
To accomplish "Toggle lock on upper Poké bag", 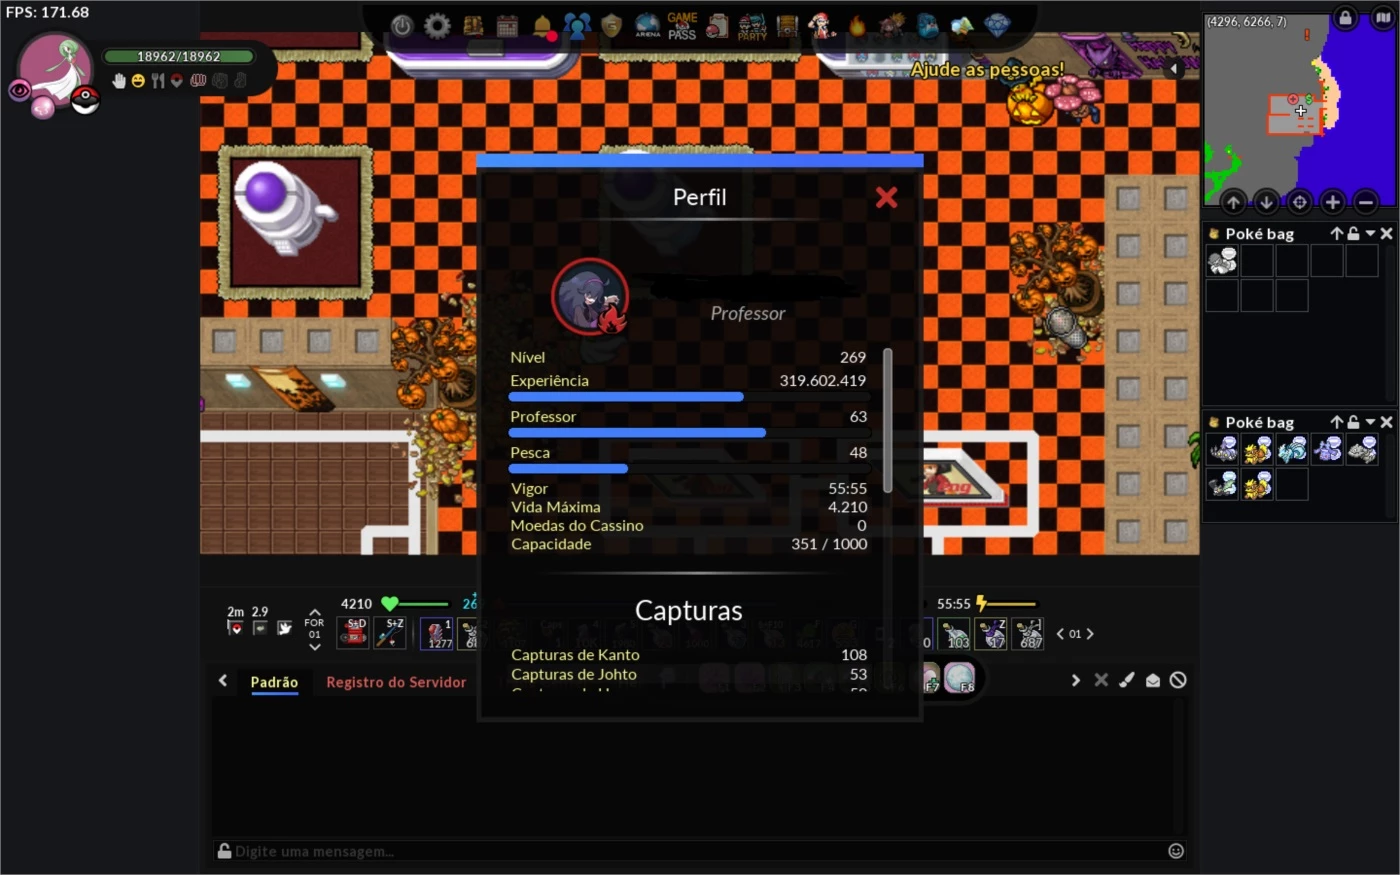I will pyautogui.click(x=1353, y=233).
